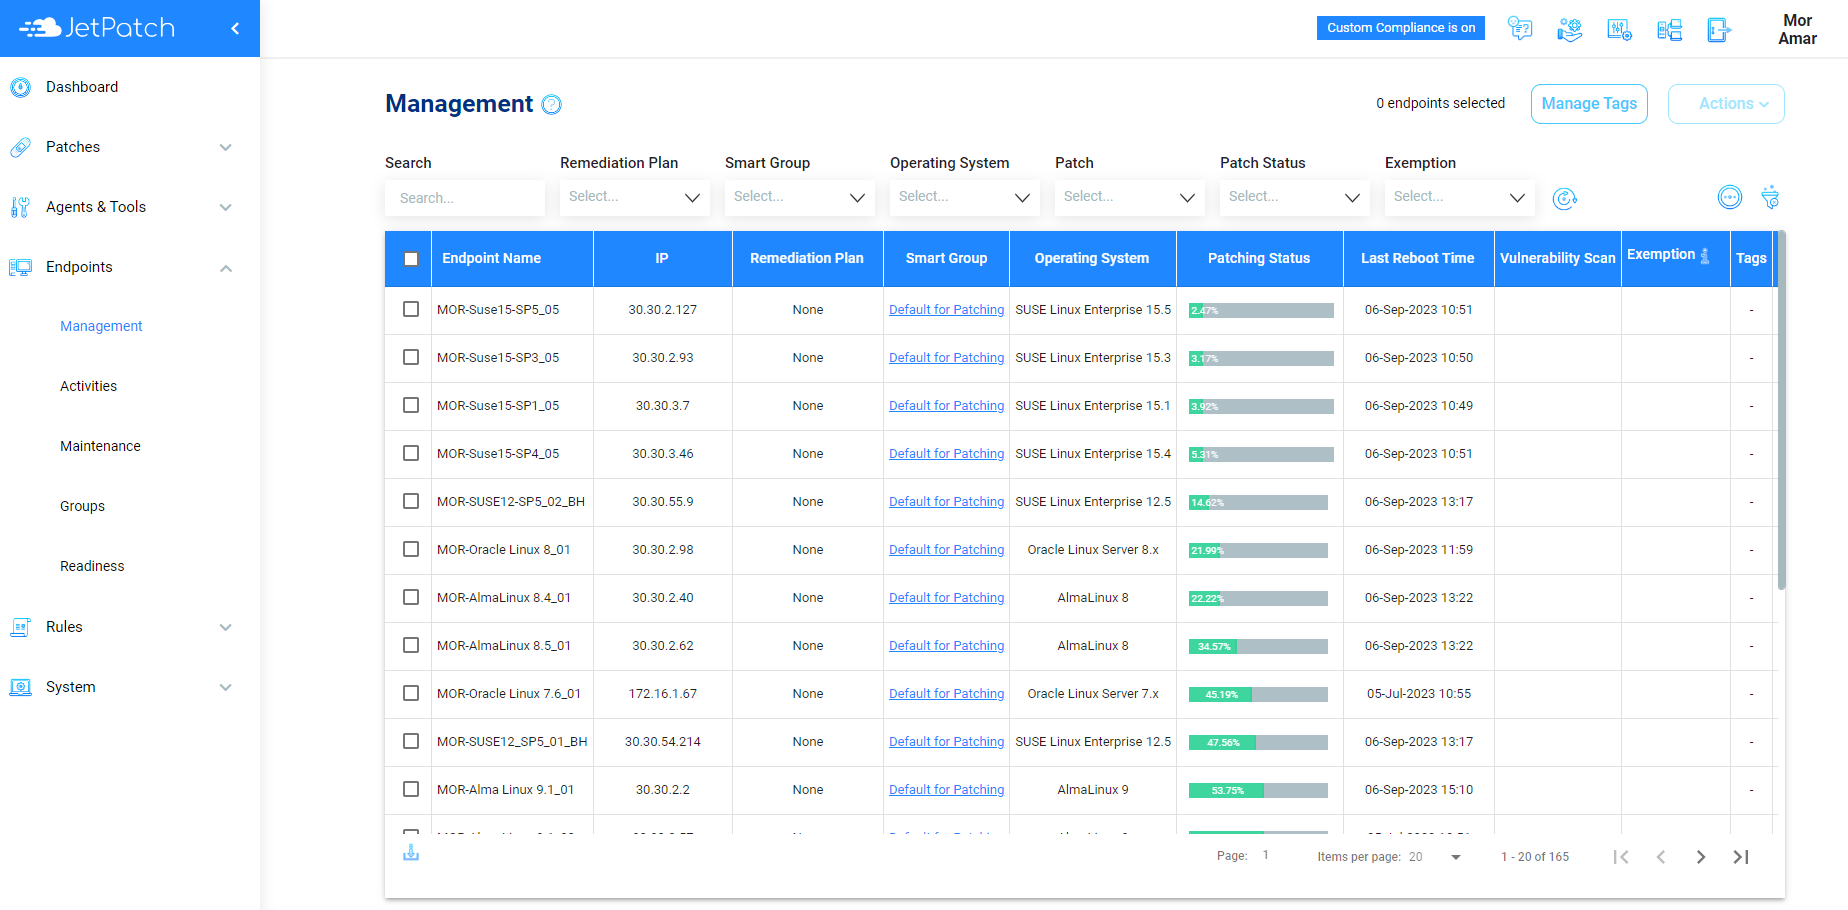
Task: Click the Dashboard gauge icon in sidebar
Action: coord(20,87)
